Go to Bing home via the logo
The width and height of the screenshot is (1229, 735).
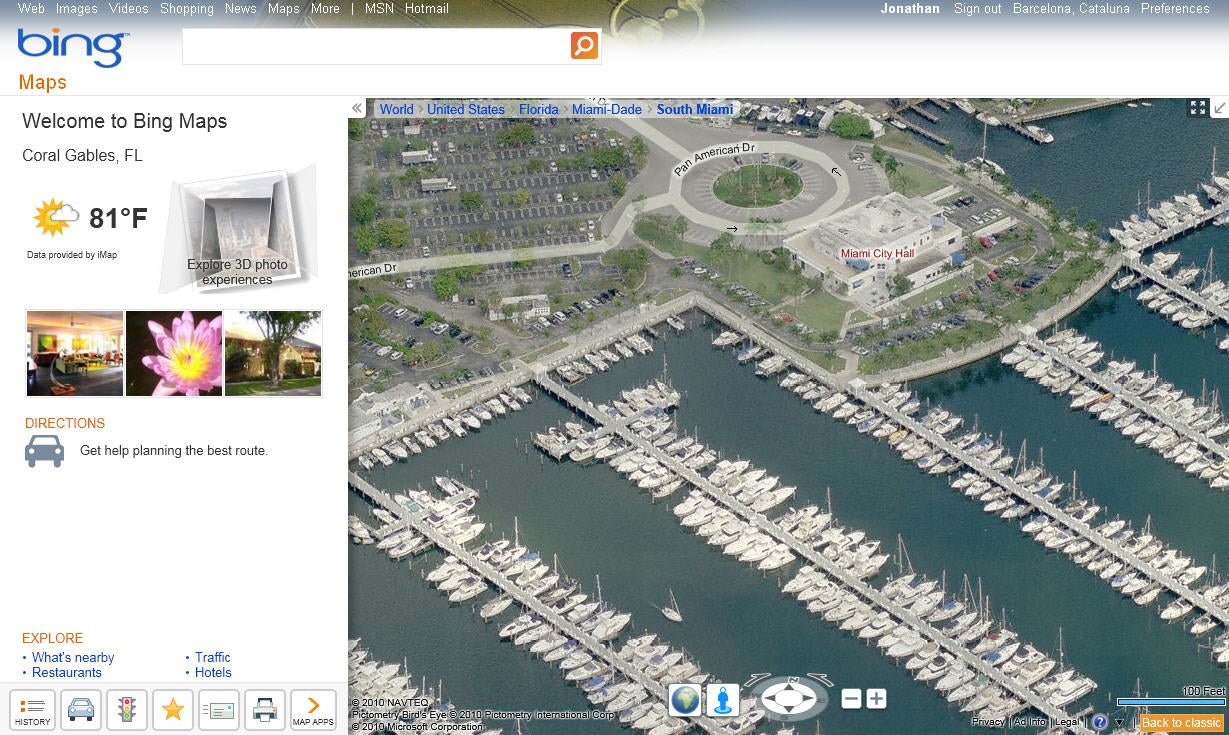tap(73, 48)
